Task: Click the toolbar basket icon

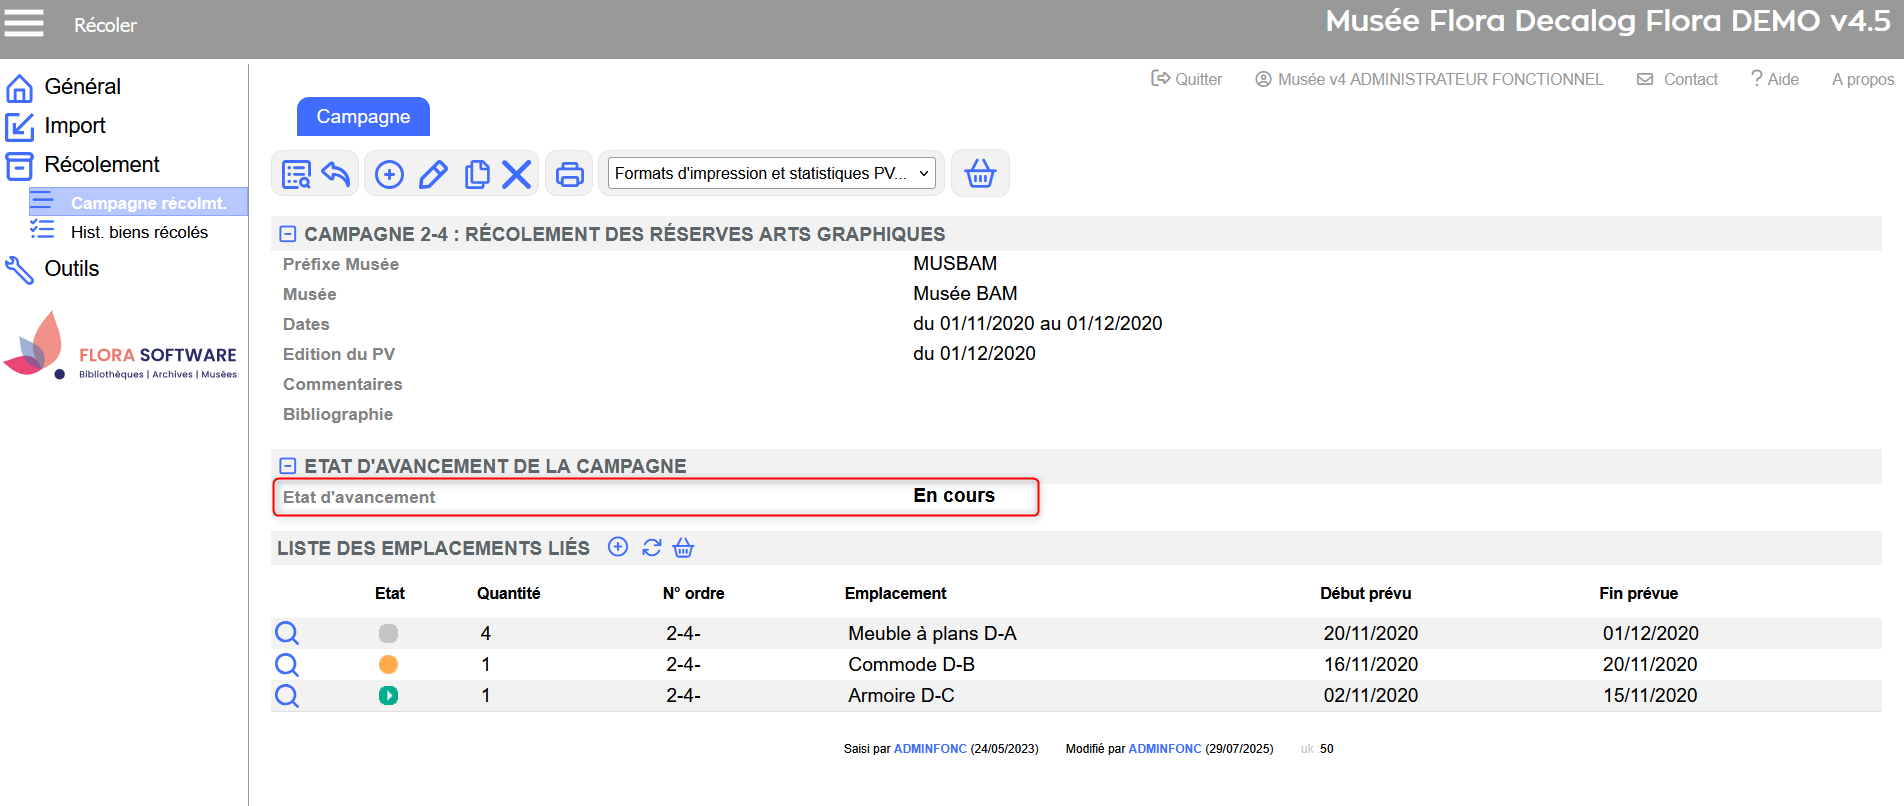Action: click(980, 174)
